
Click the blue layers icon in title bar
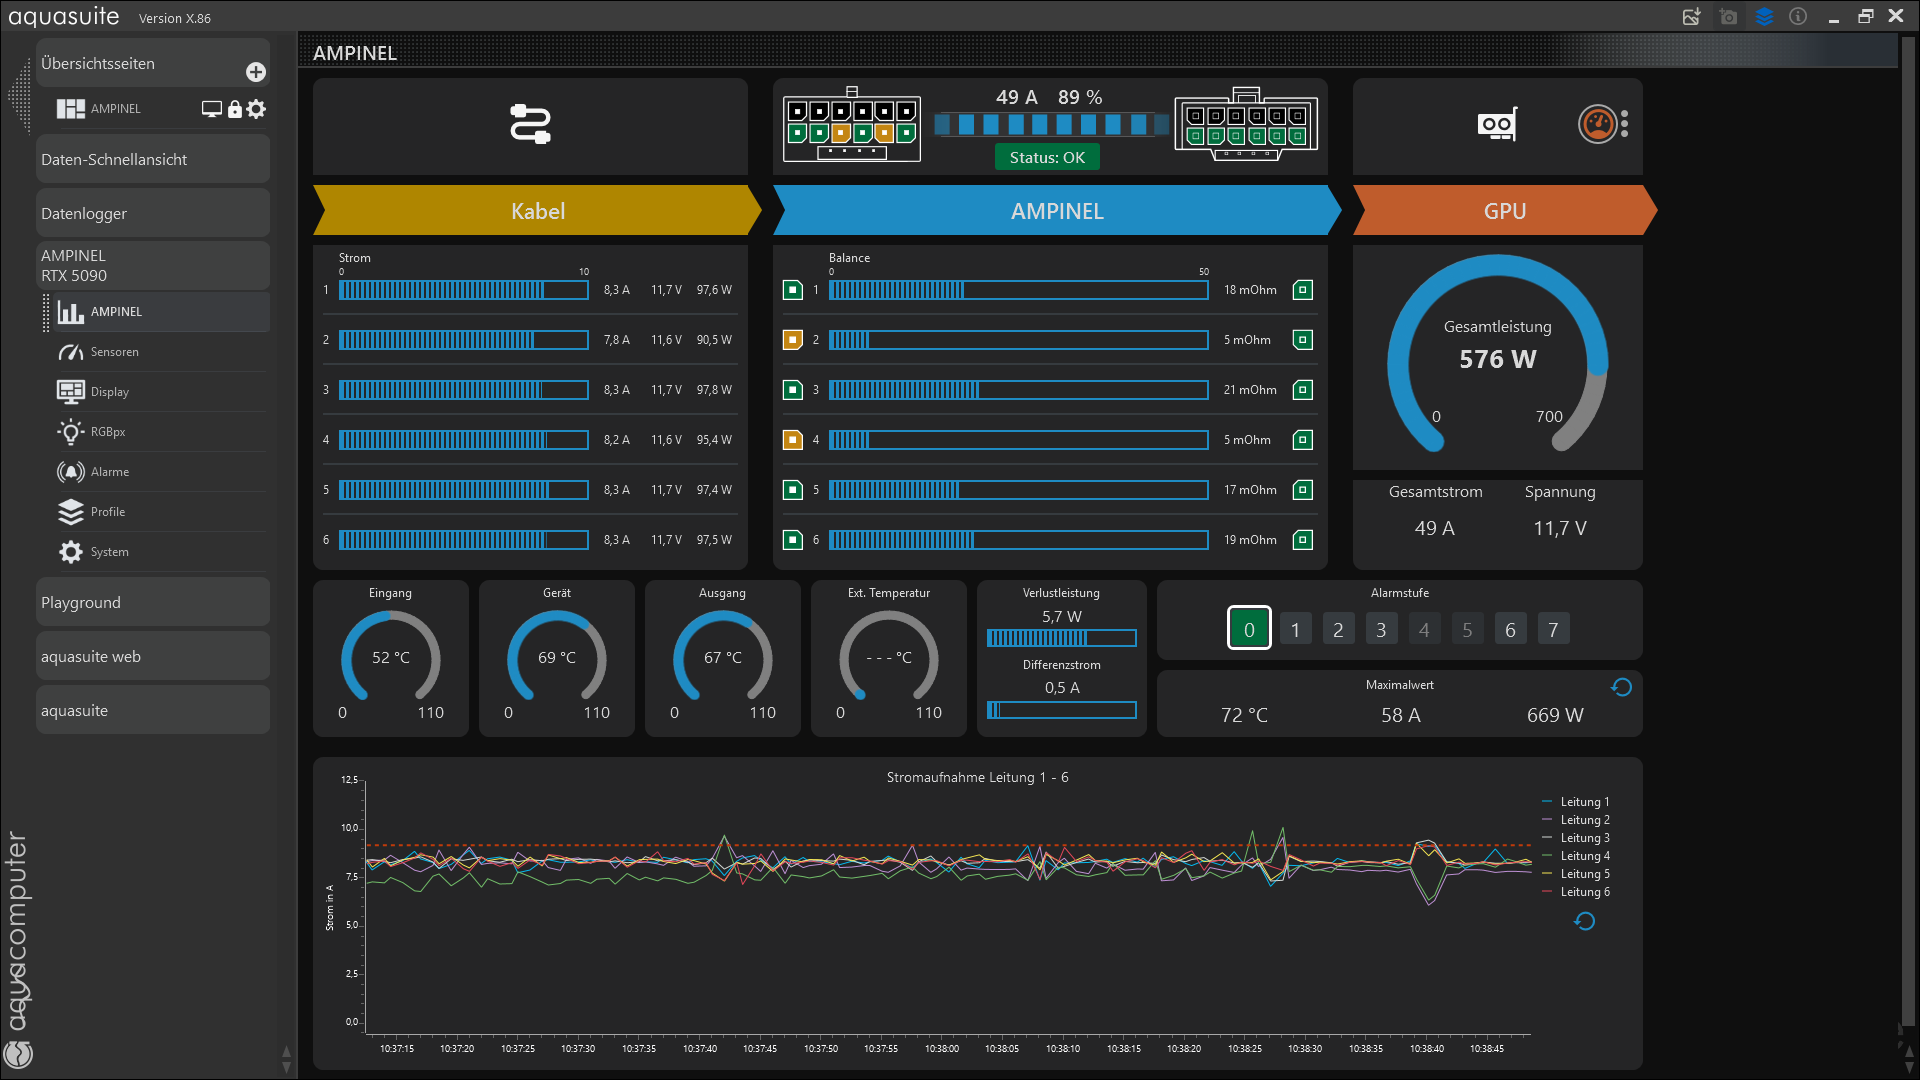[1764, 17]
